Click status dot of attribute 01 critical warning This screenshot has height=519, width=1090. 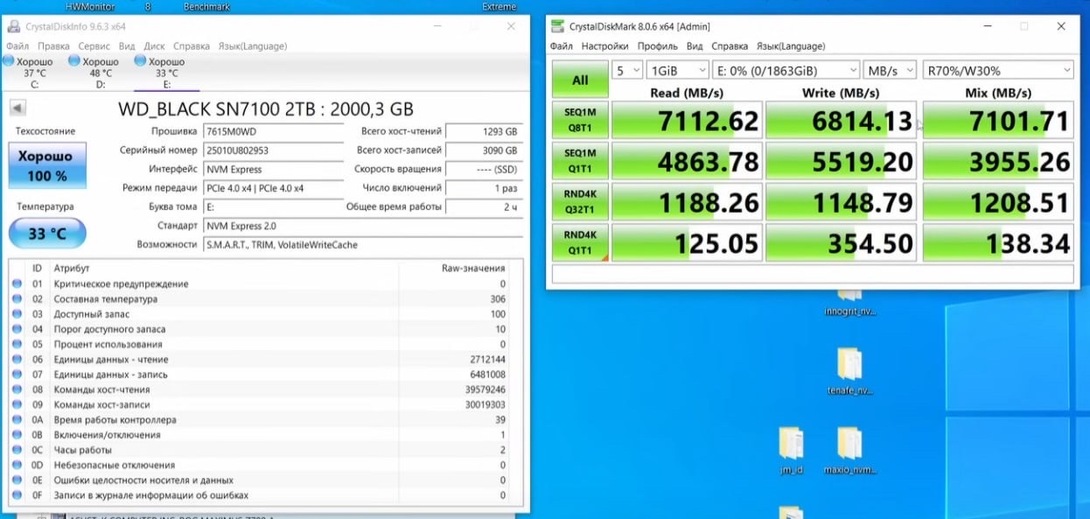click(x=17, y=283)
